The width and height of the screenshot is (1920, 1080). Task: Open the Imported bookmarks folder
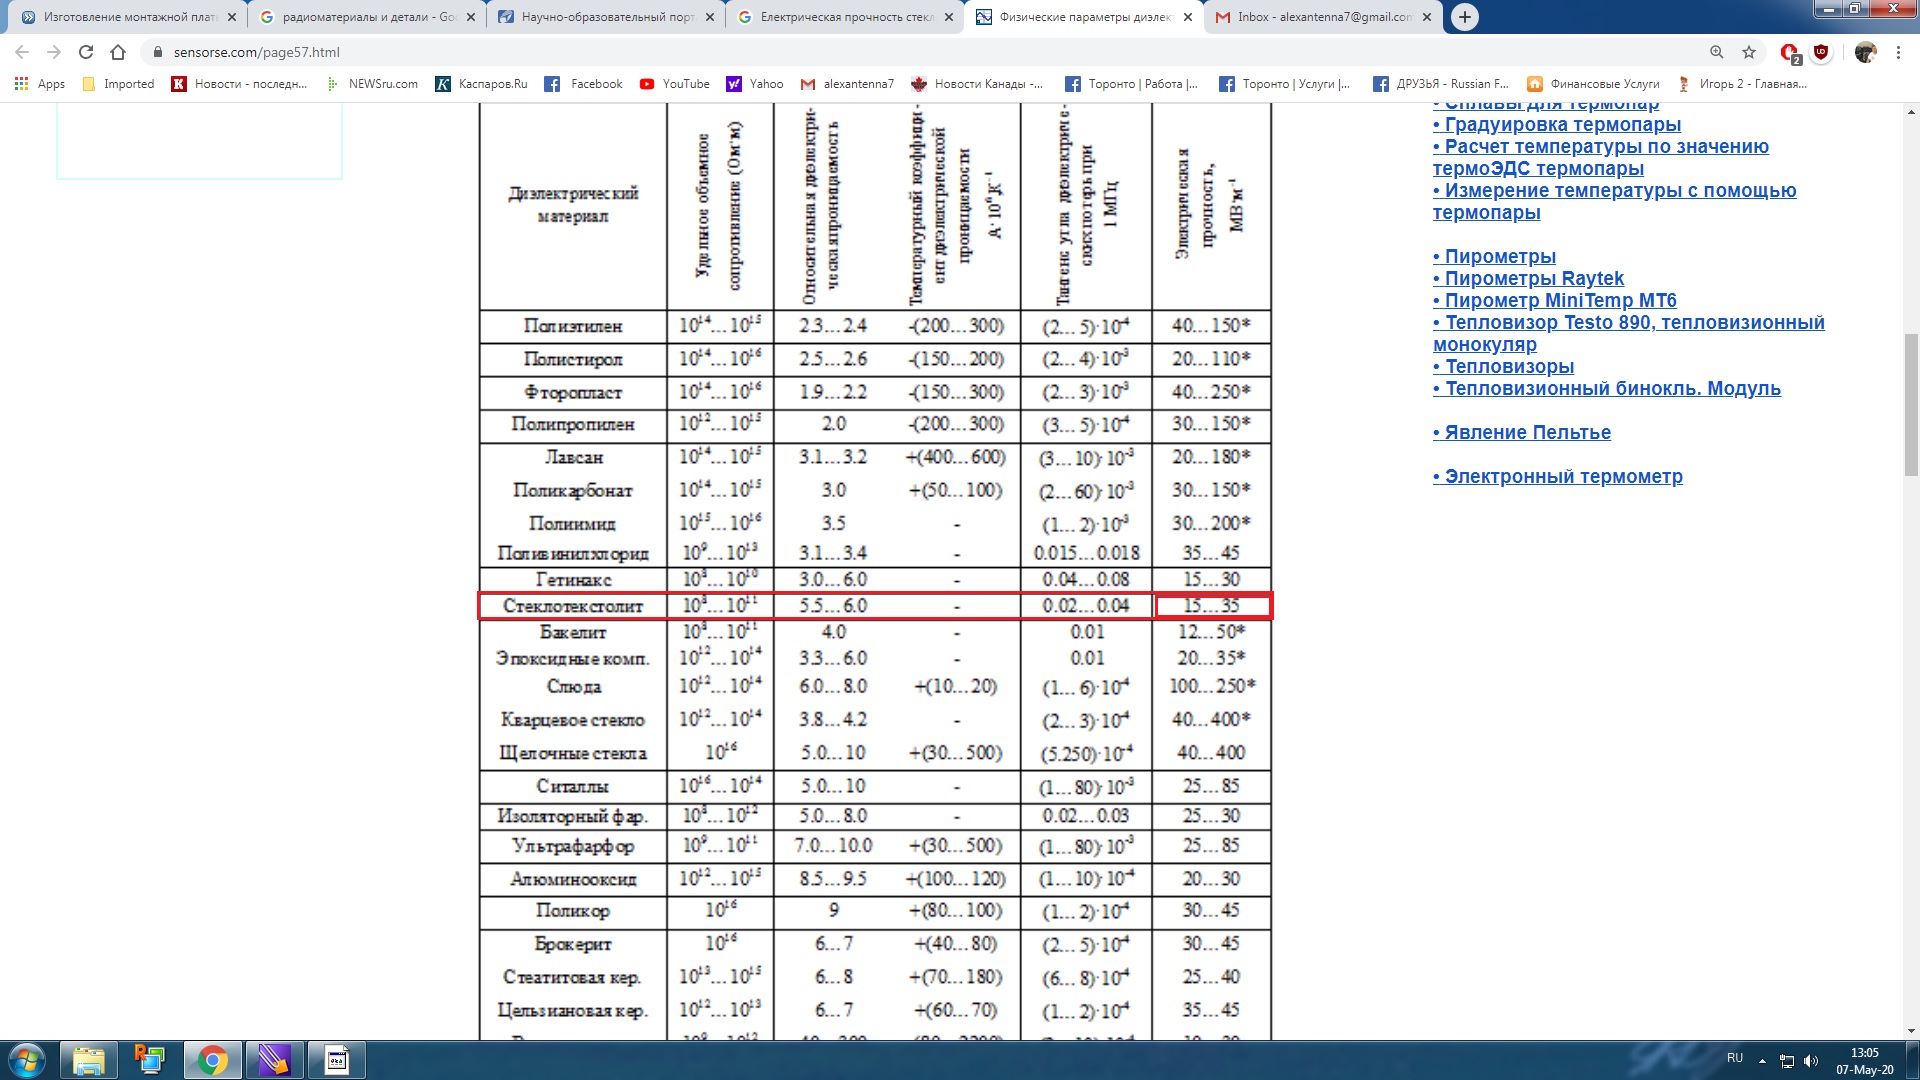point(118,84)
